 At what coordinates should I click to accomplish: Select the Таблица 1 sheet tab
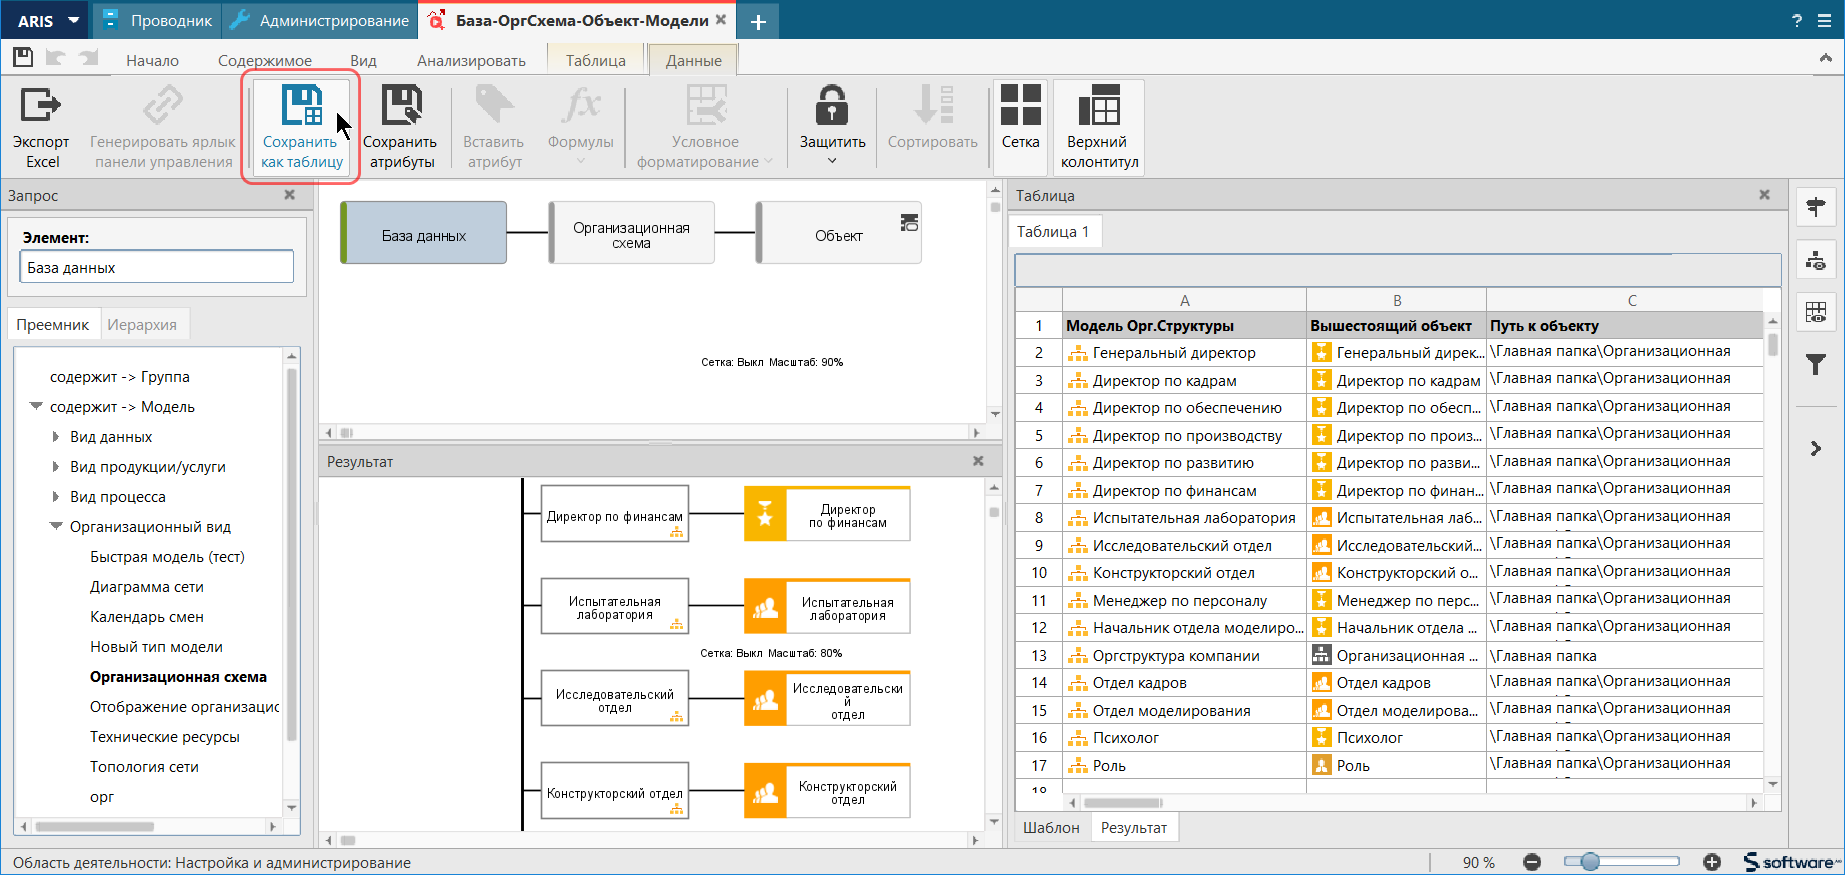click(1054, 231)
